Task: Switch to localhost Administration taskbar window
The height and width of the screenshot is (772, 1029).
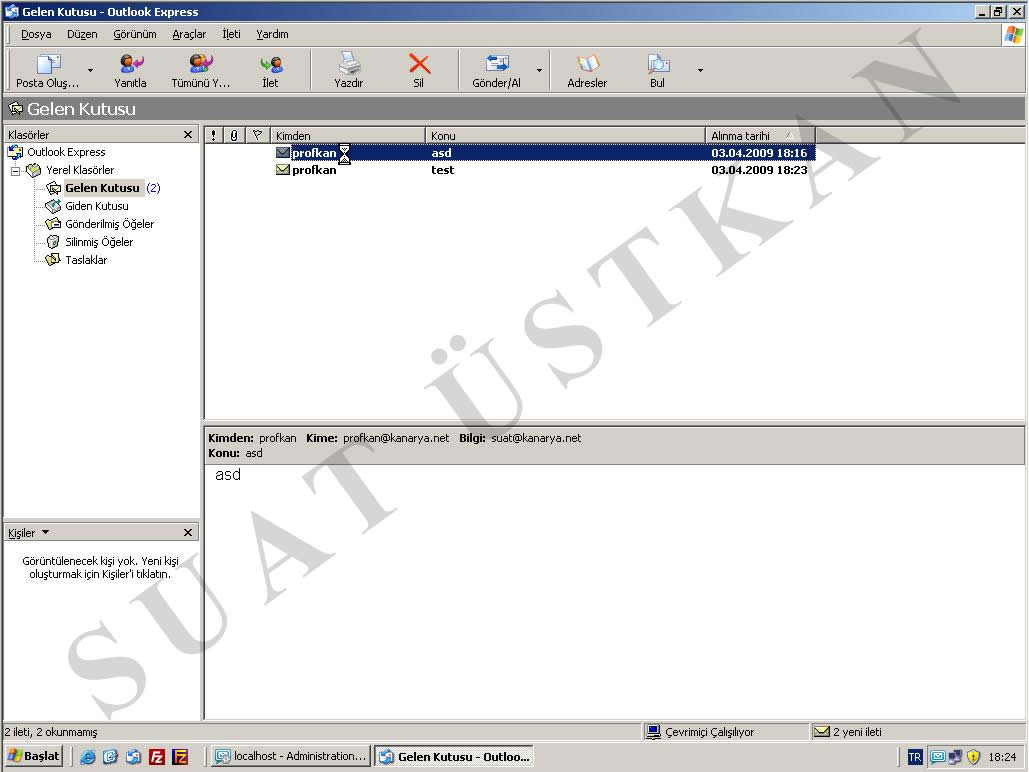Action: (291, 756)
